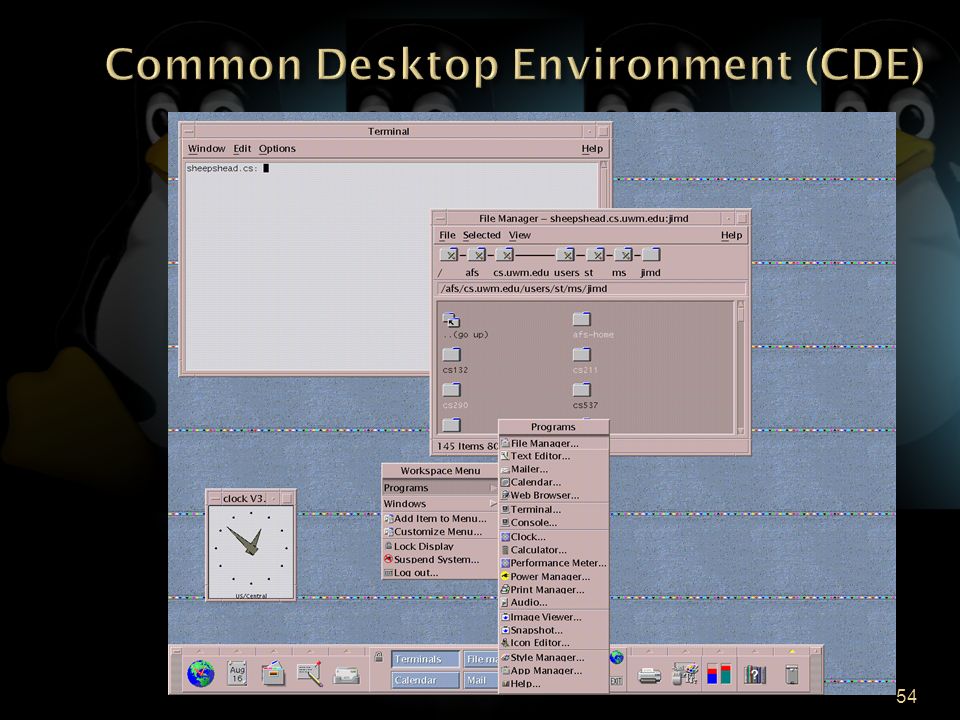
Task: Click the lock display padlock icon
Action: [378, 657]
